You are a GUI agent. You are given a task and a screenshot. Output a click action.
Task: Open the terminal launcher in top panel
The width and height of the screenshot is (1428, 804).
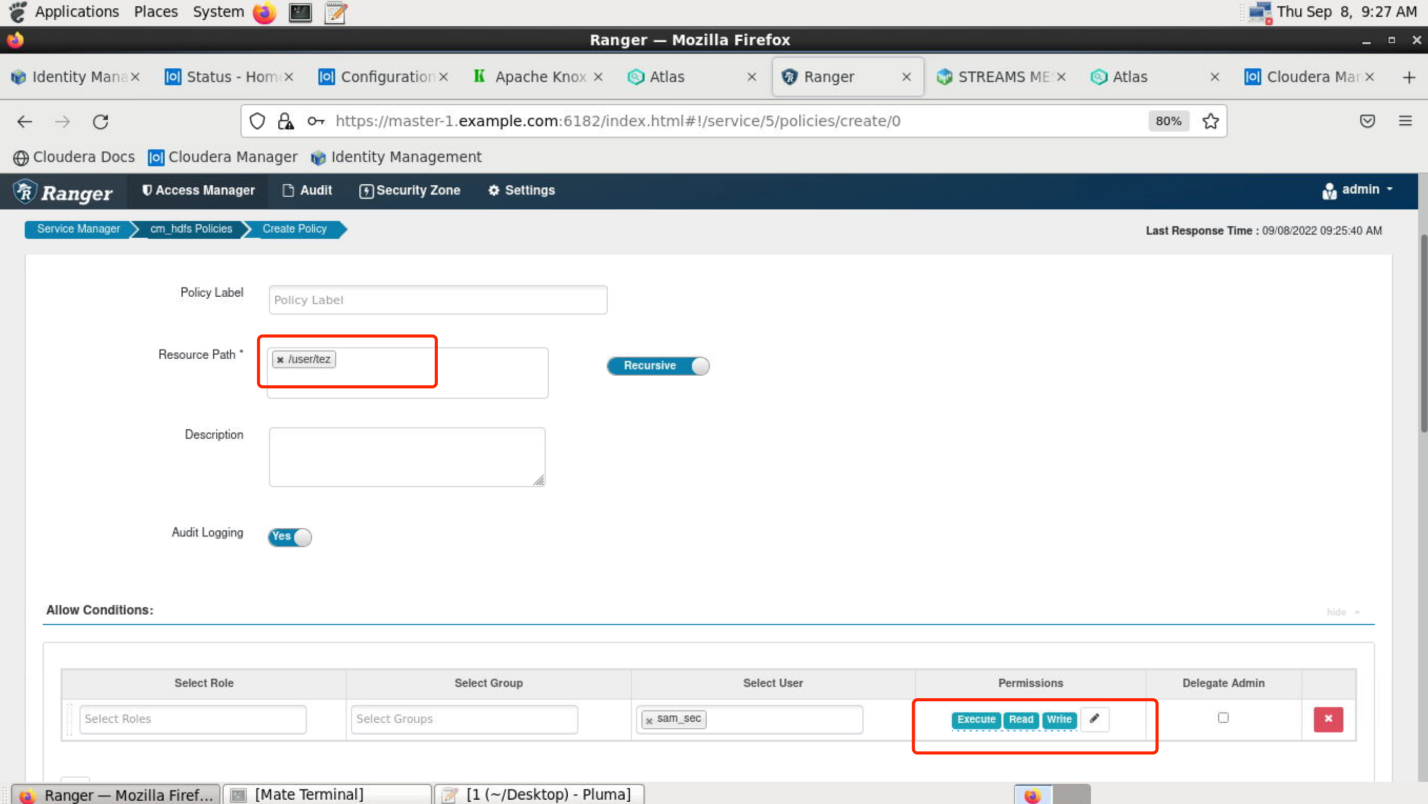300,12
